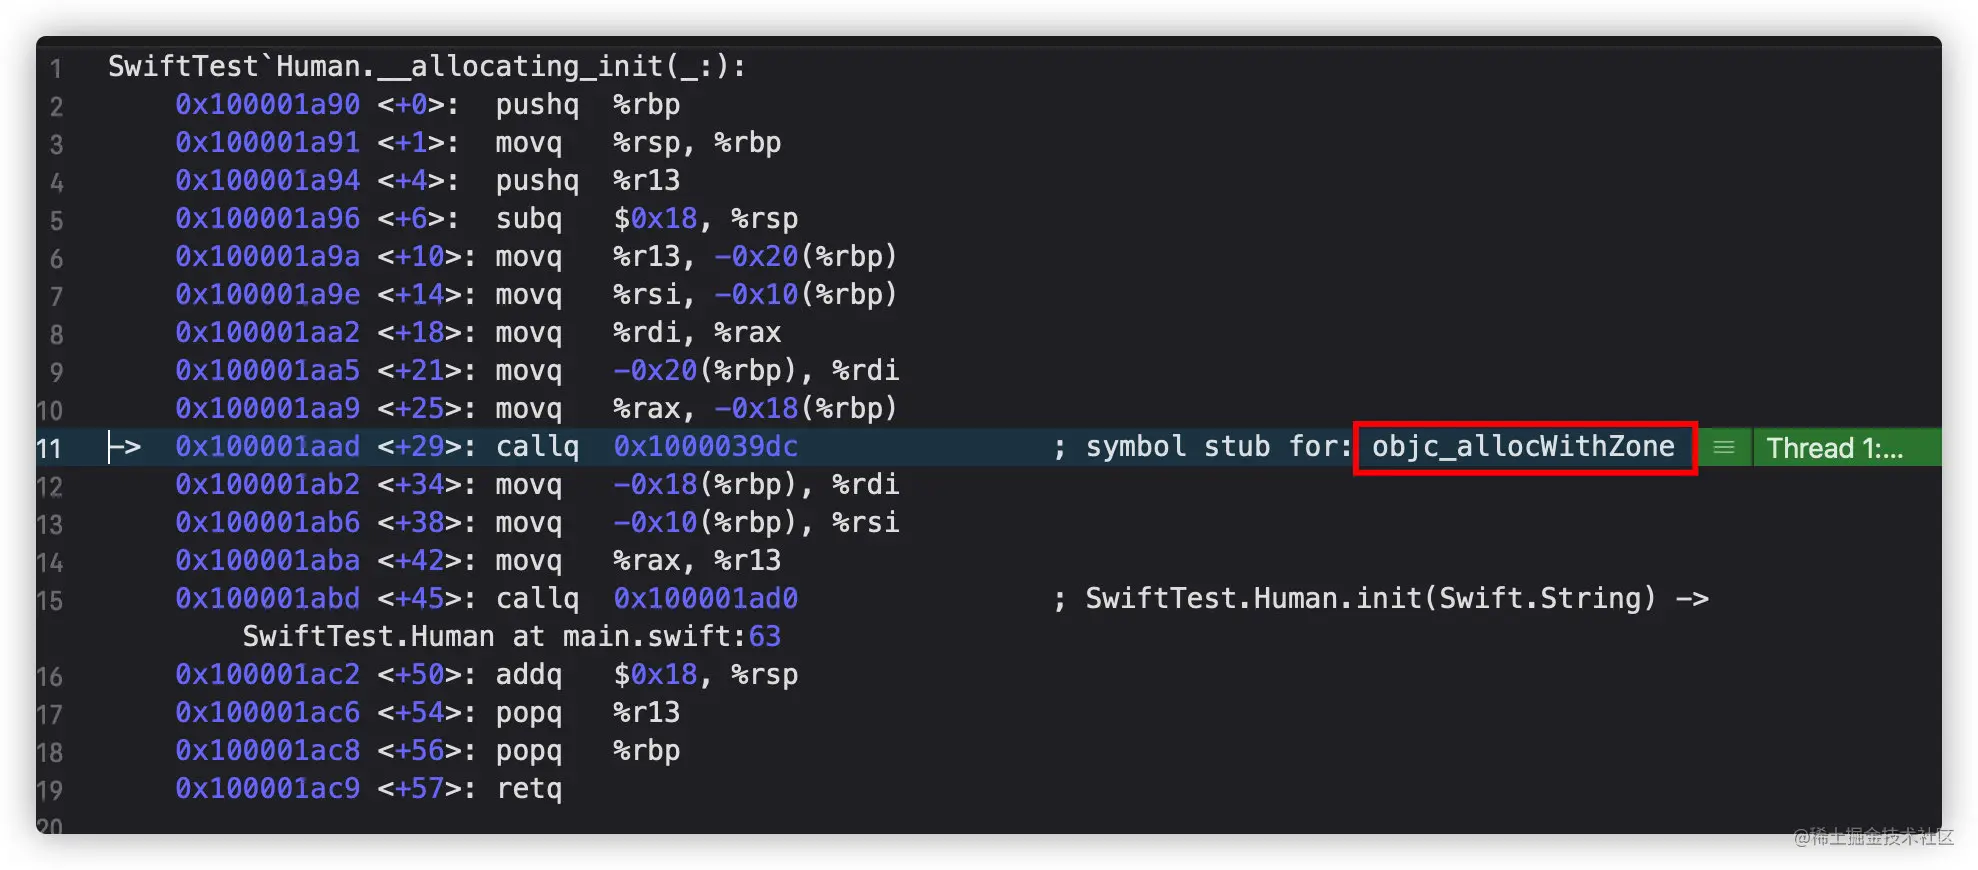Viewport: 1978px width, 870px height.
Task: Click gutter line number 5 to set a breakpoint
Action: click(56, 220)
